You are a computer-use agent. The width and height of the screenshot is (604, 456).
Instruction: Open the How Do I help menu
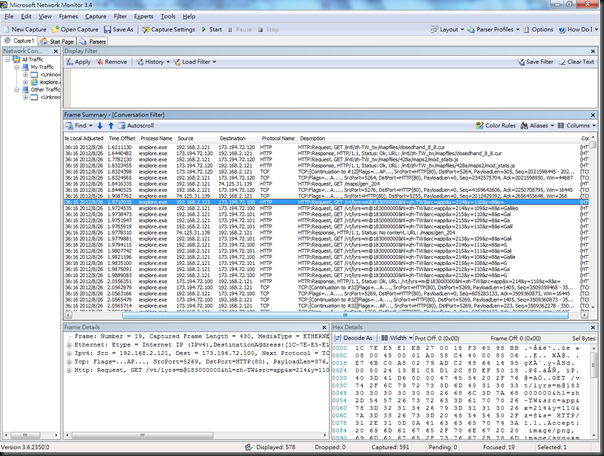[x=578, y=30]
